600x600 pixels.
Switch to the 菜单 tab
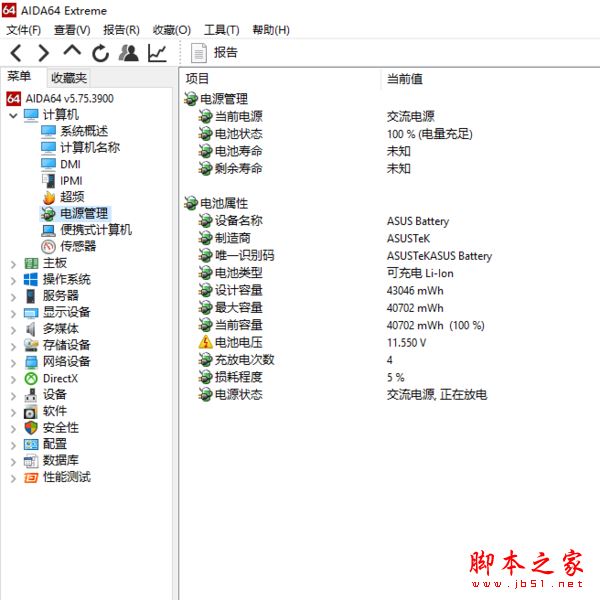click(x=19, y=77)
